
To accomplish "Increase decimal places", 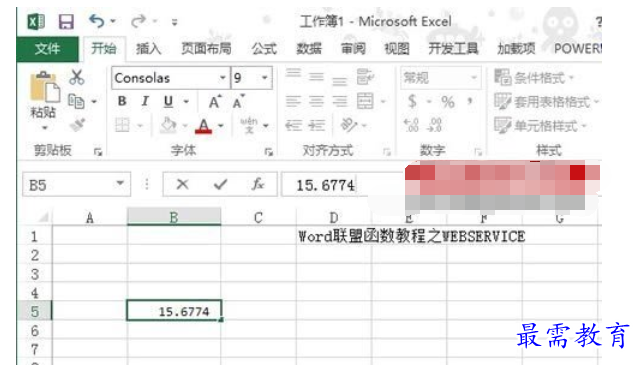I will [x=411, y=125].
